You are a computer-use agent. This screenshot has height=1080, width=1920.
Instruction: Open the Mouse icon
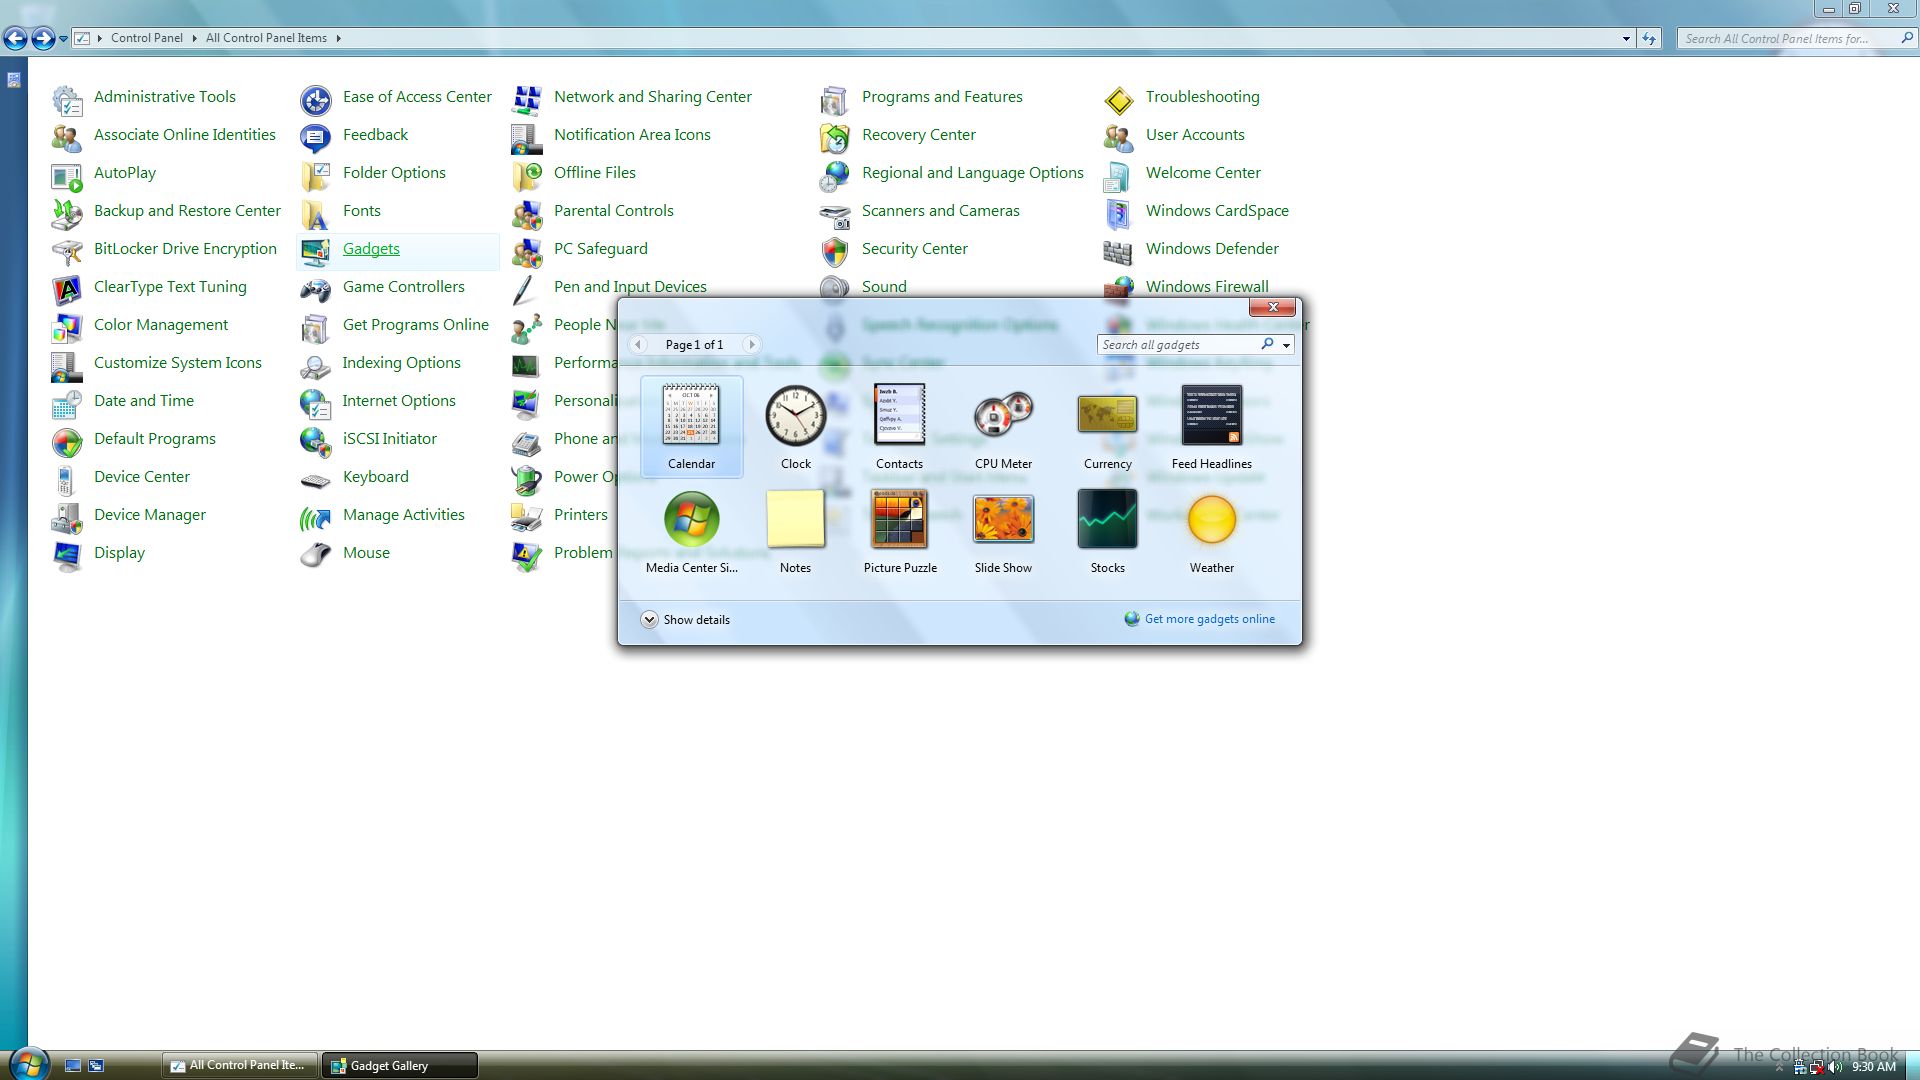(316, 554)
